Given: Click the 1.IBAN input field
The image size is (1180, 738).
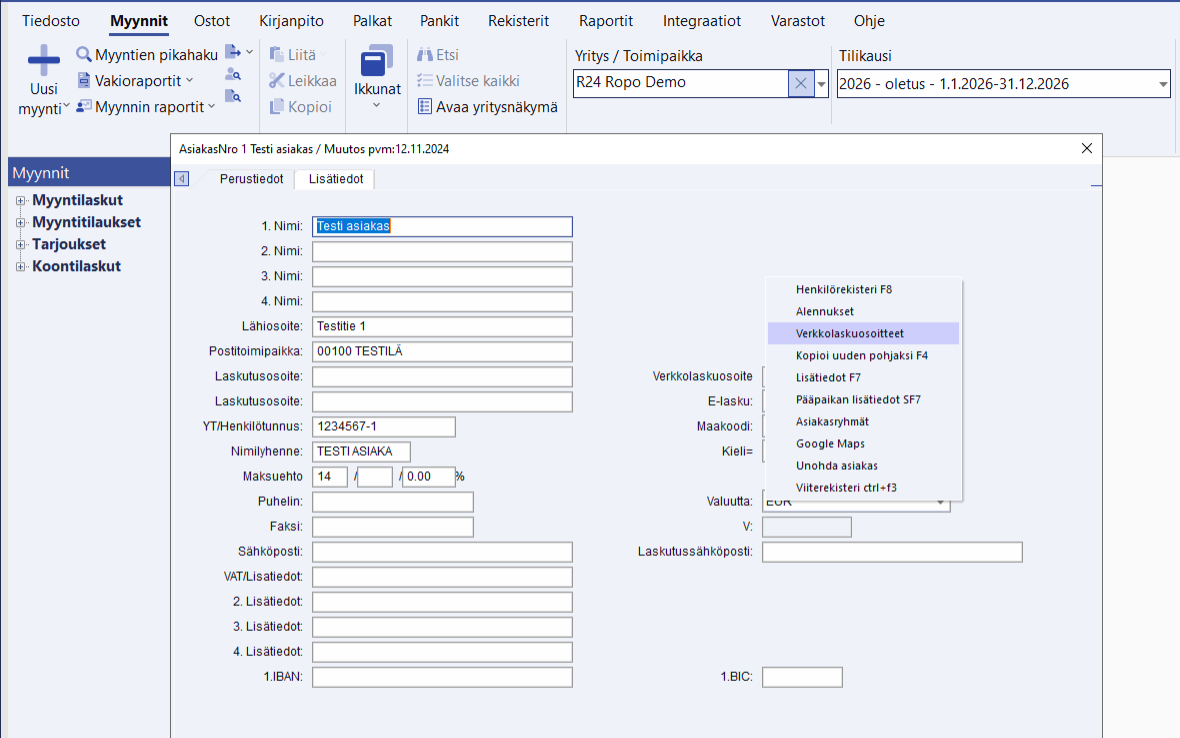Looking at the screenshot, I should (x=442, y=677).
